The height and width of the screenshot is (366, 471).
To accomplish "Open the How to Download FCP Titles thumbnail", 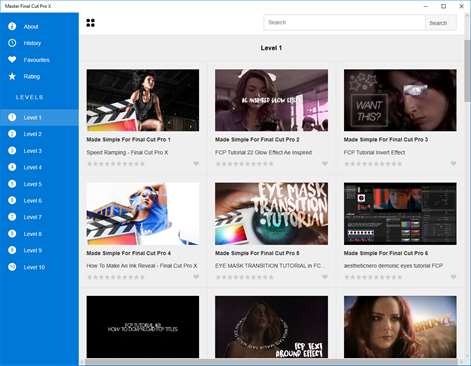I will (x=143, y=327).
